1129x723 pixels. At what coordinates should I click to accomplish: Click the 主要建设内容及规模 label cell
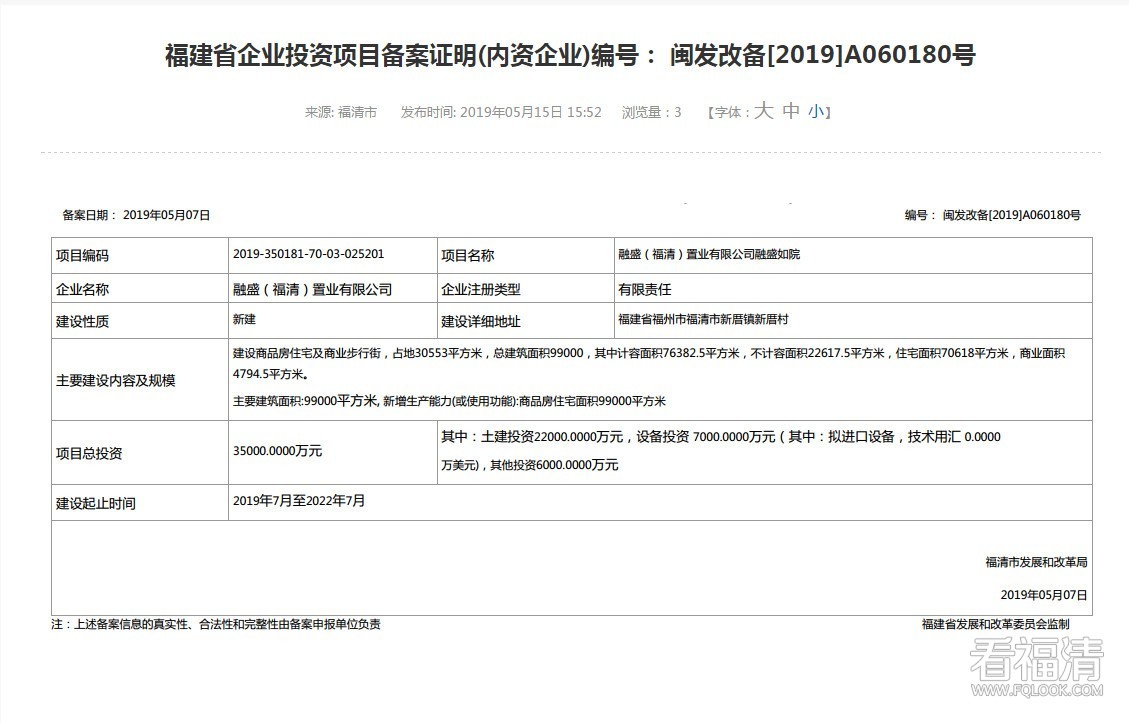point(140,380)
